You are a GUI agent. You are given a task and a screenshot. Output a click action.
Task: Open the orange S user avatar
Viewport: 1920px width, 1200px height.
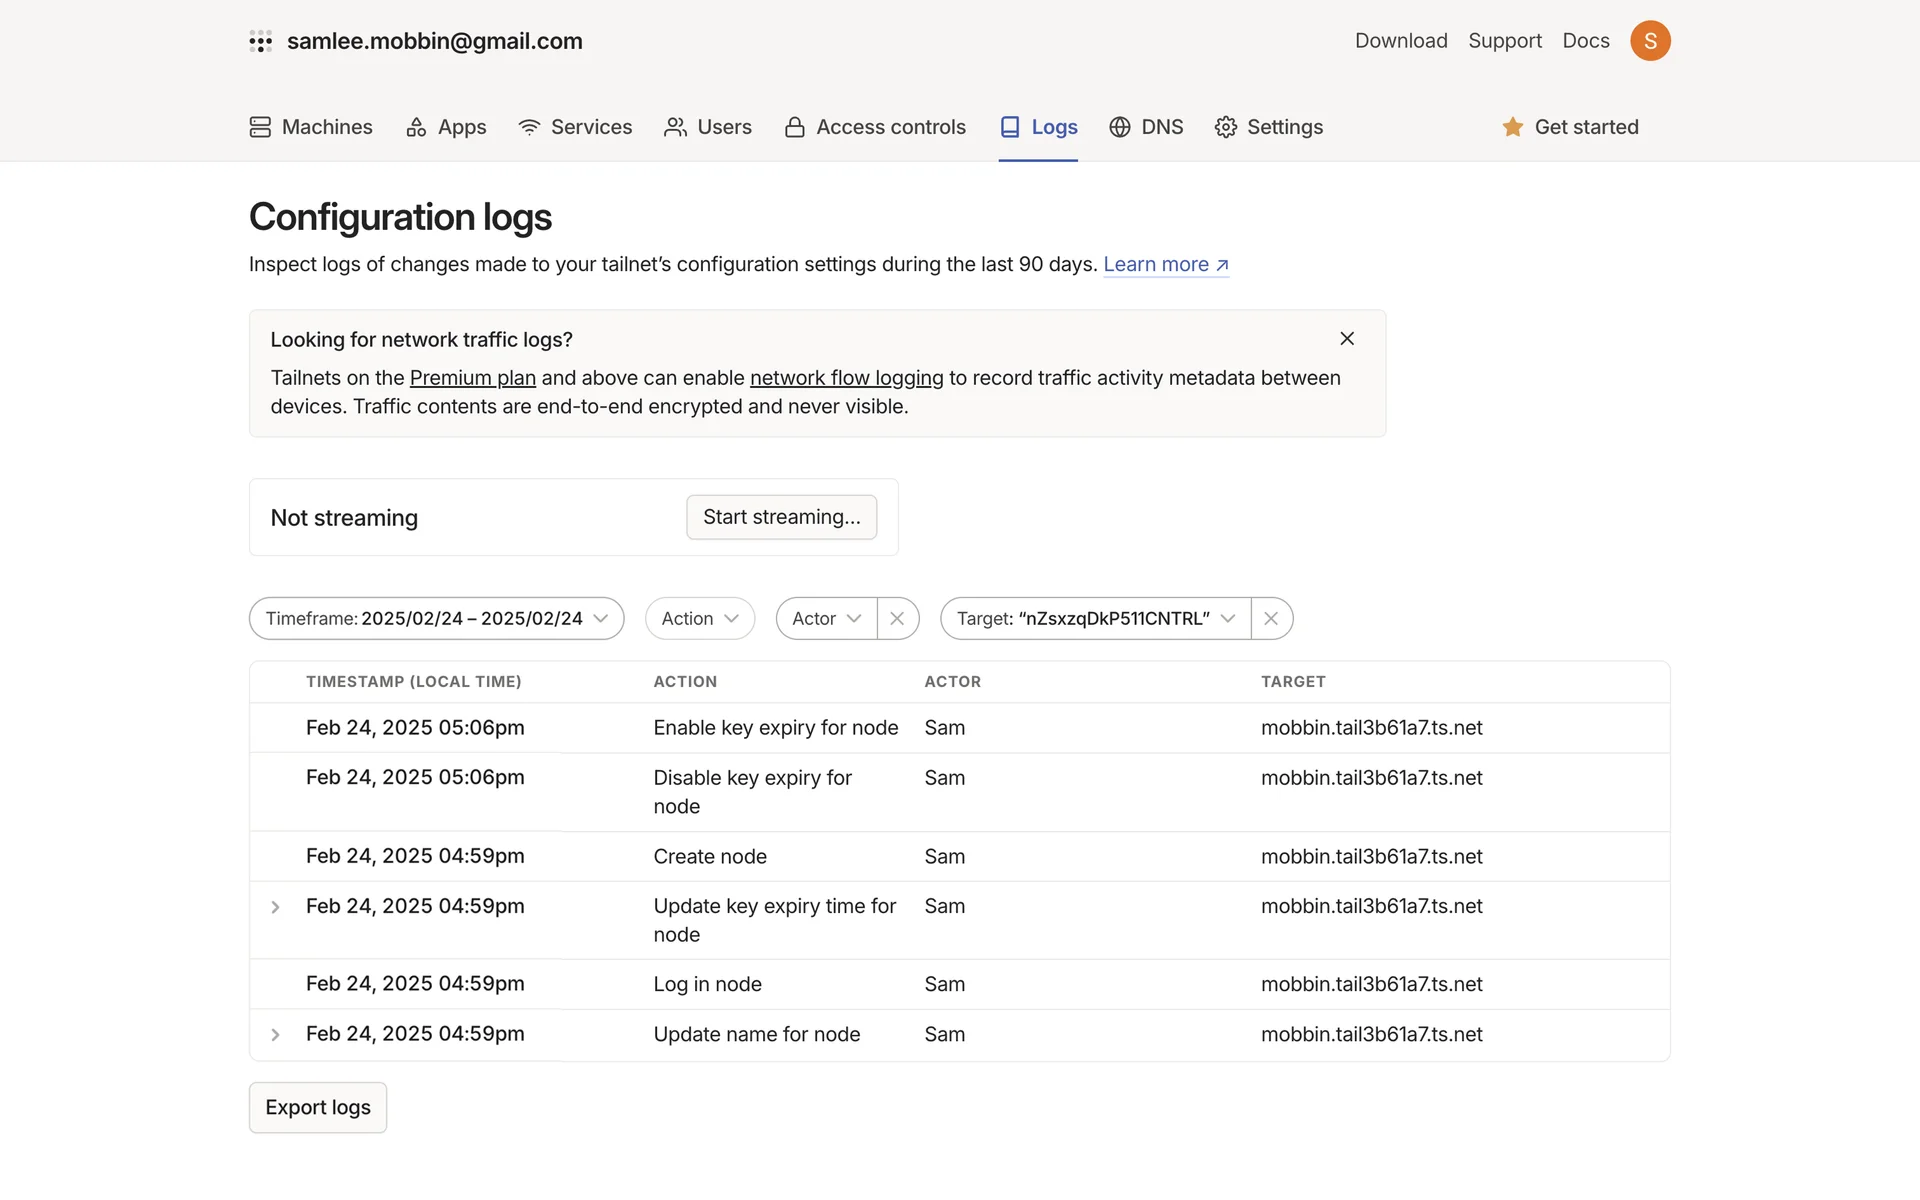[1650, 41]
